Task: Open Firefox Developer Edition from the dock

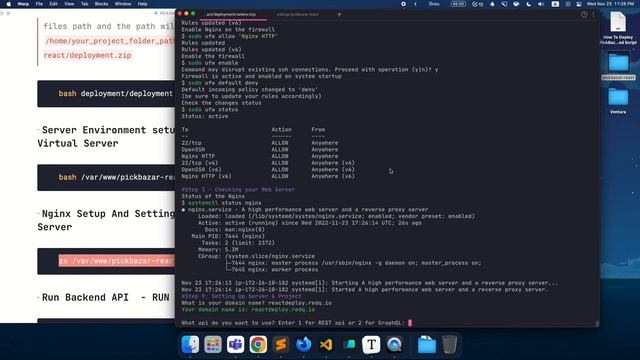Action: (303, 344)
